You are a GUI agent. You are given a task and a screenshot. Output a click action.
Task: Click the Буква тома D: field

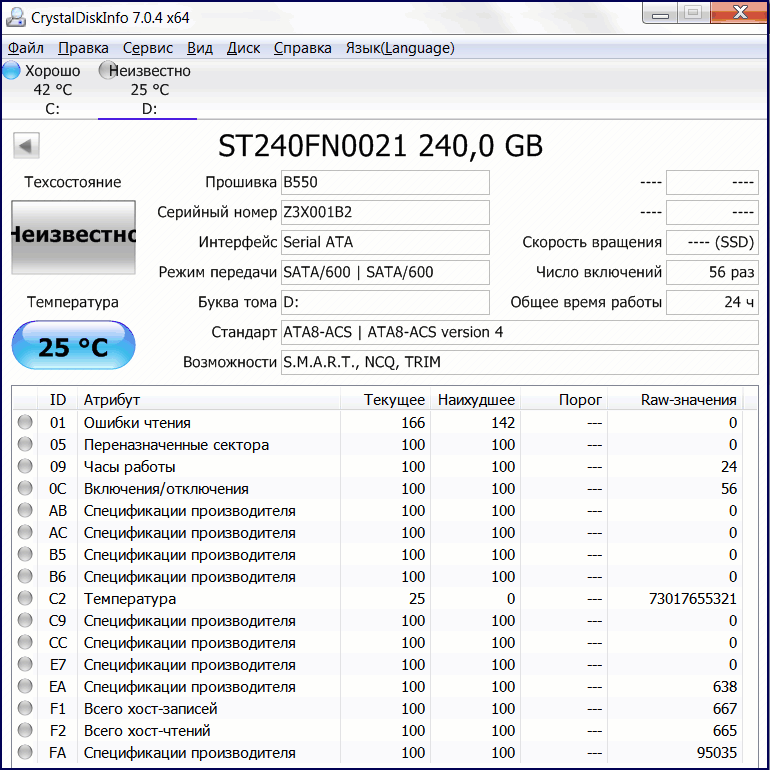[x=385, y=302]
